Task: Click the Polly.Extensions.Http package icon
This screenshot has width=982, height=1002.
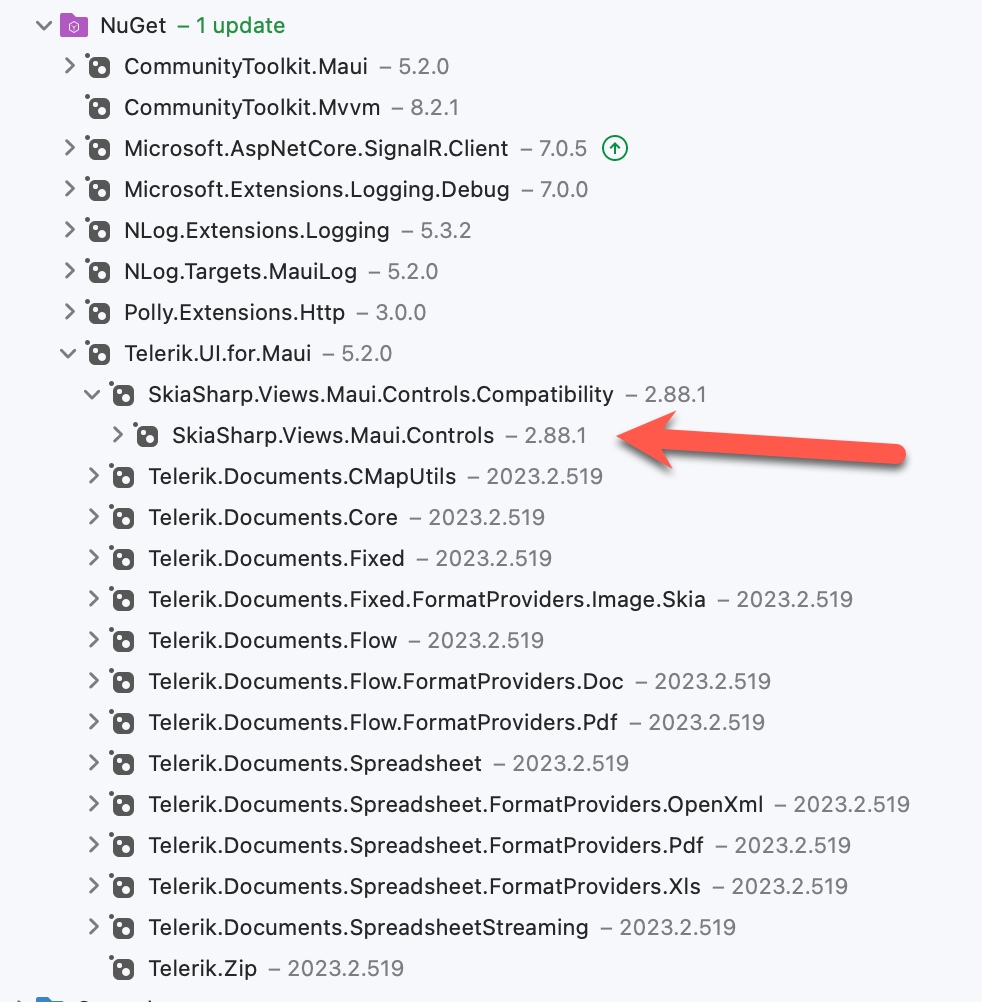Action: [x=98, y=313]
